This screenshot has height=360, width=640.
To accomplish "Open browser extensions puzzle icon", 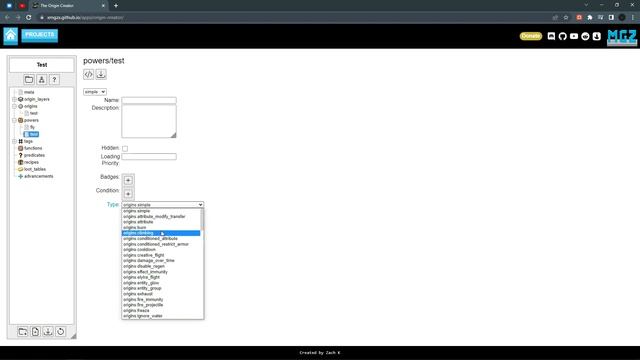I will point(589,18).
